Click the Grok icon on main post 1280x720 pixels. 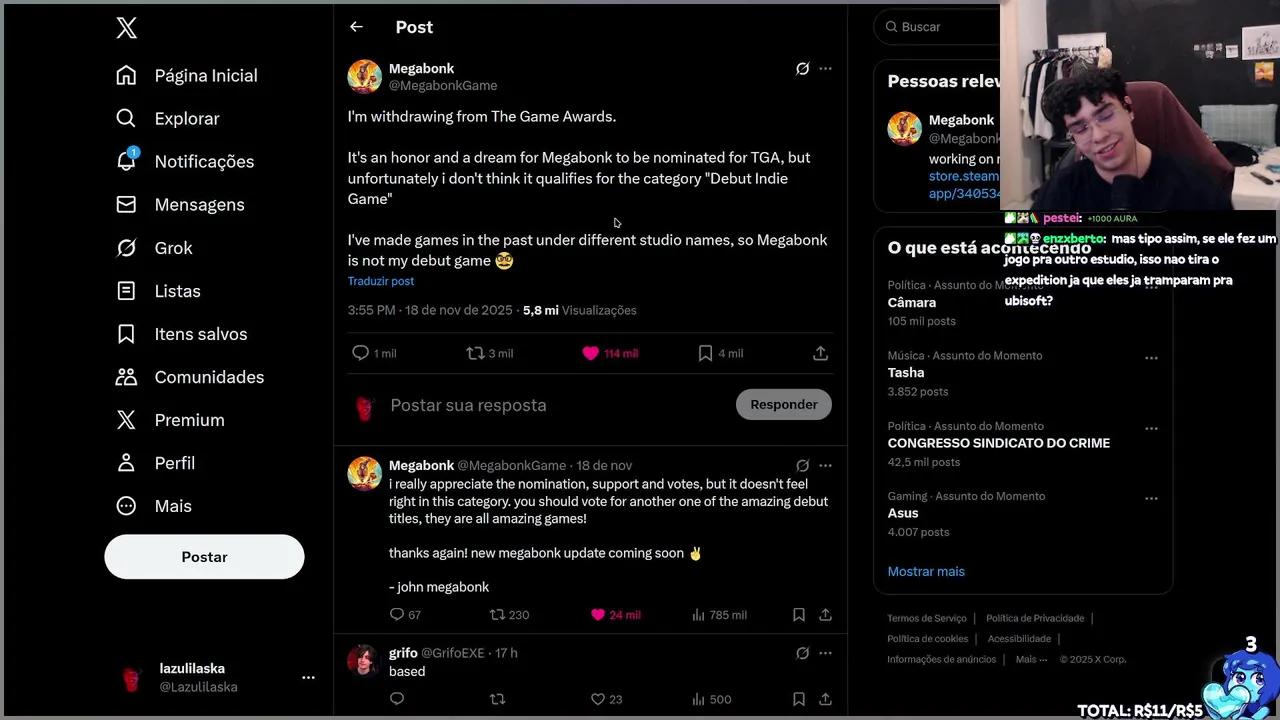pos(802,69)
